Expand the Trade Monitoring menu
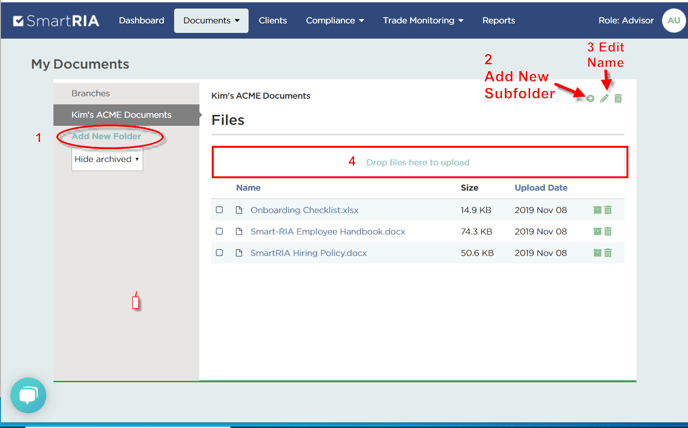 click(423, 21)
